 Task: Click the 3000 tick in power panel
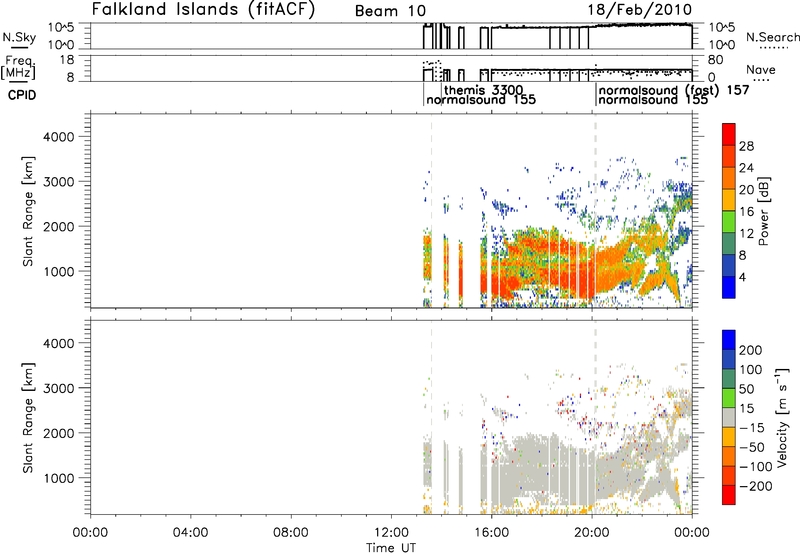(x=58, y=182)
